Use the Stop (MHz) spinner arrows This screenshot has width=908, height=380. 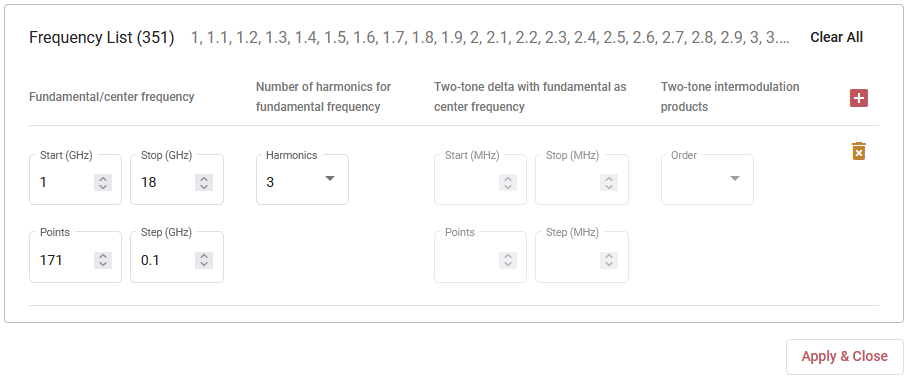point(609,182)
